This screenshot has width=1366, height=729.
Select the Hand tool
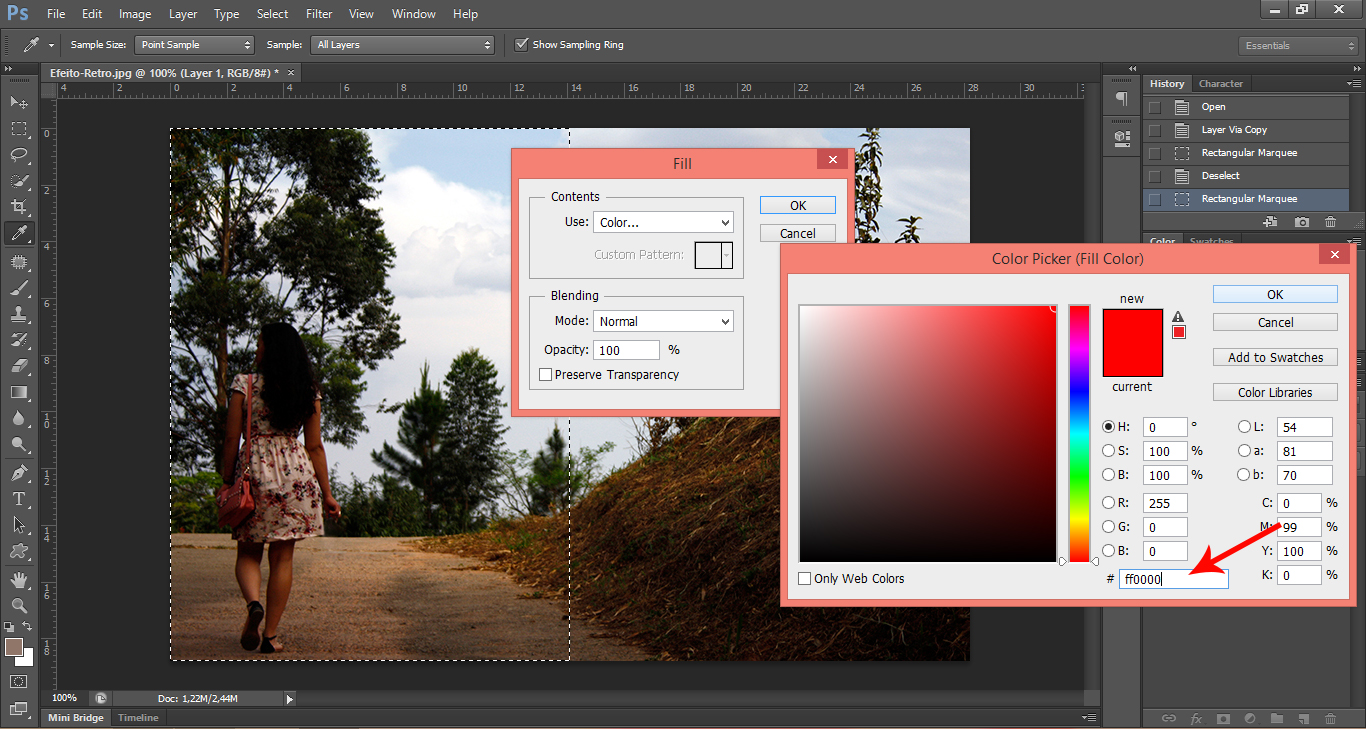pyautogui.click(x=19, y=580)
